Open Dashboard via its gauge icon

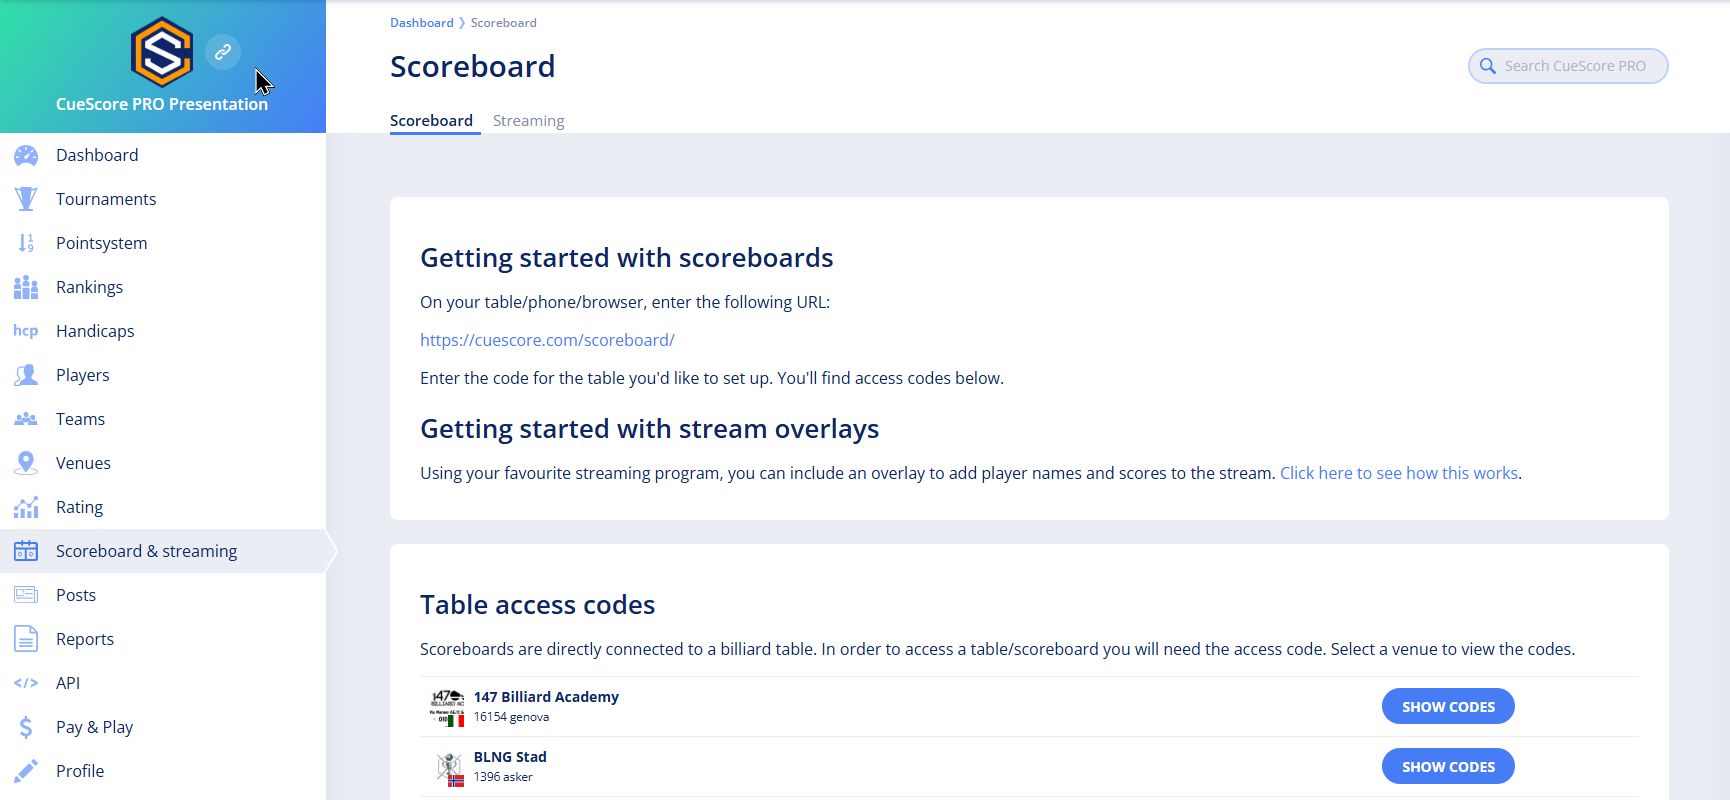tap(26, 155)
